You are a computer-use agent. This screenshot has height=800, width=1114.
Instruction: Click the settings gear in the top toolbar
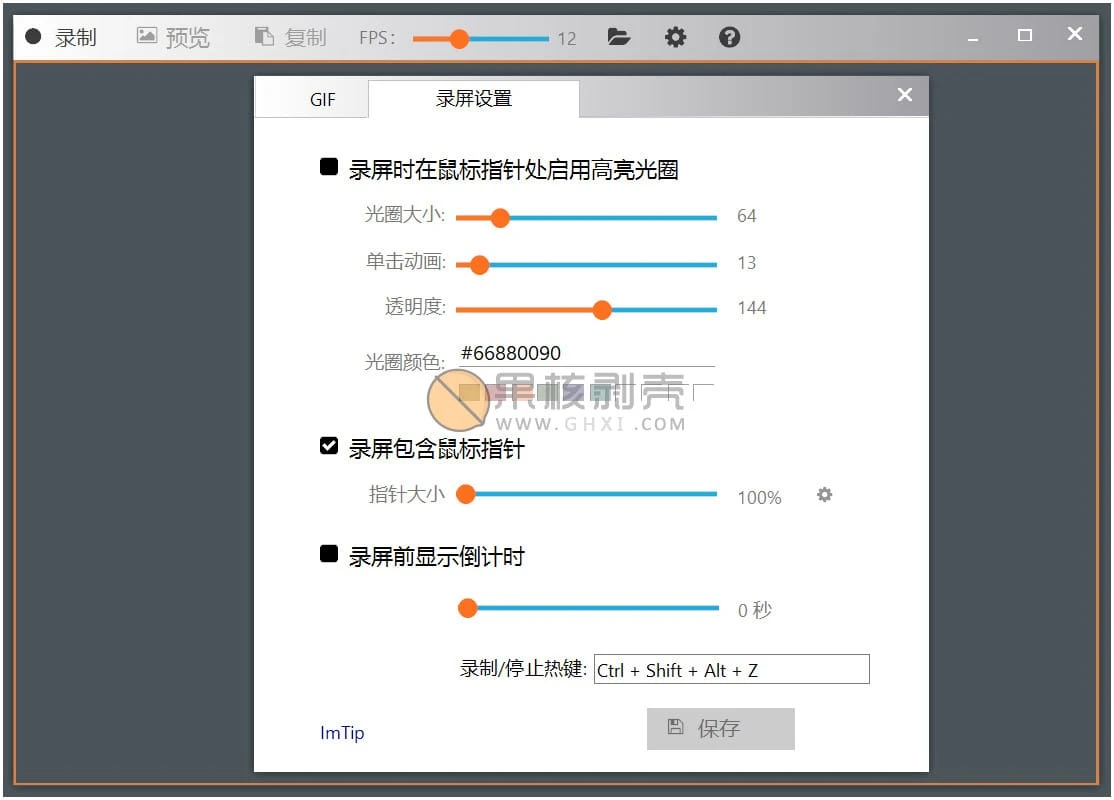[676, 38]
